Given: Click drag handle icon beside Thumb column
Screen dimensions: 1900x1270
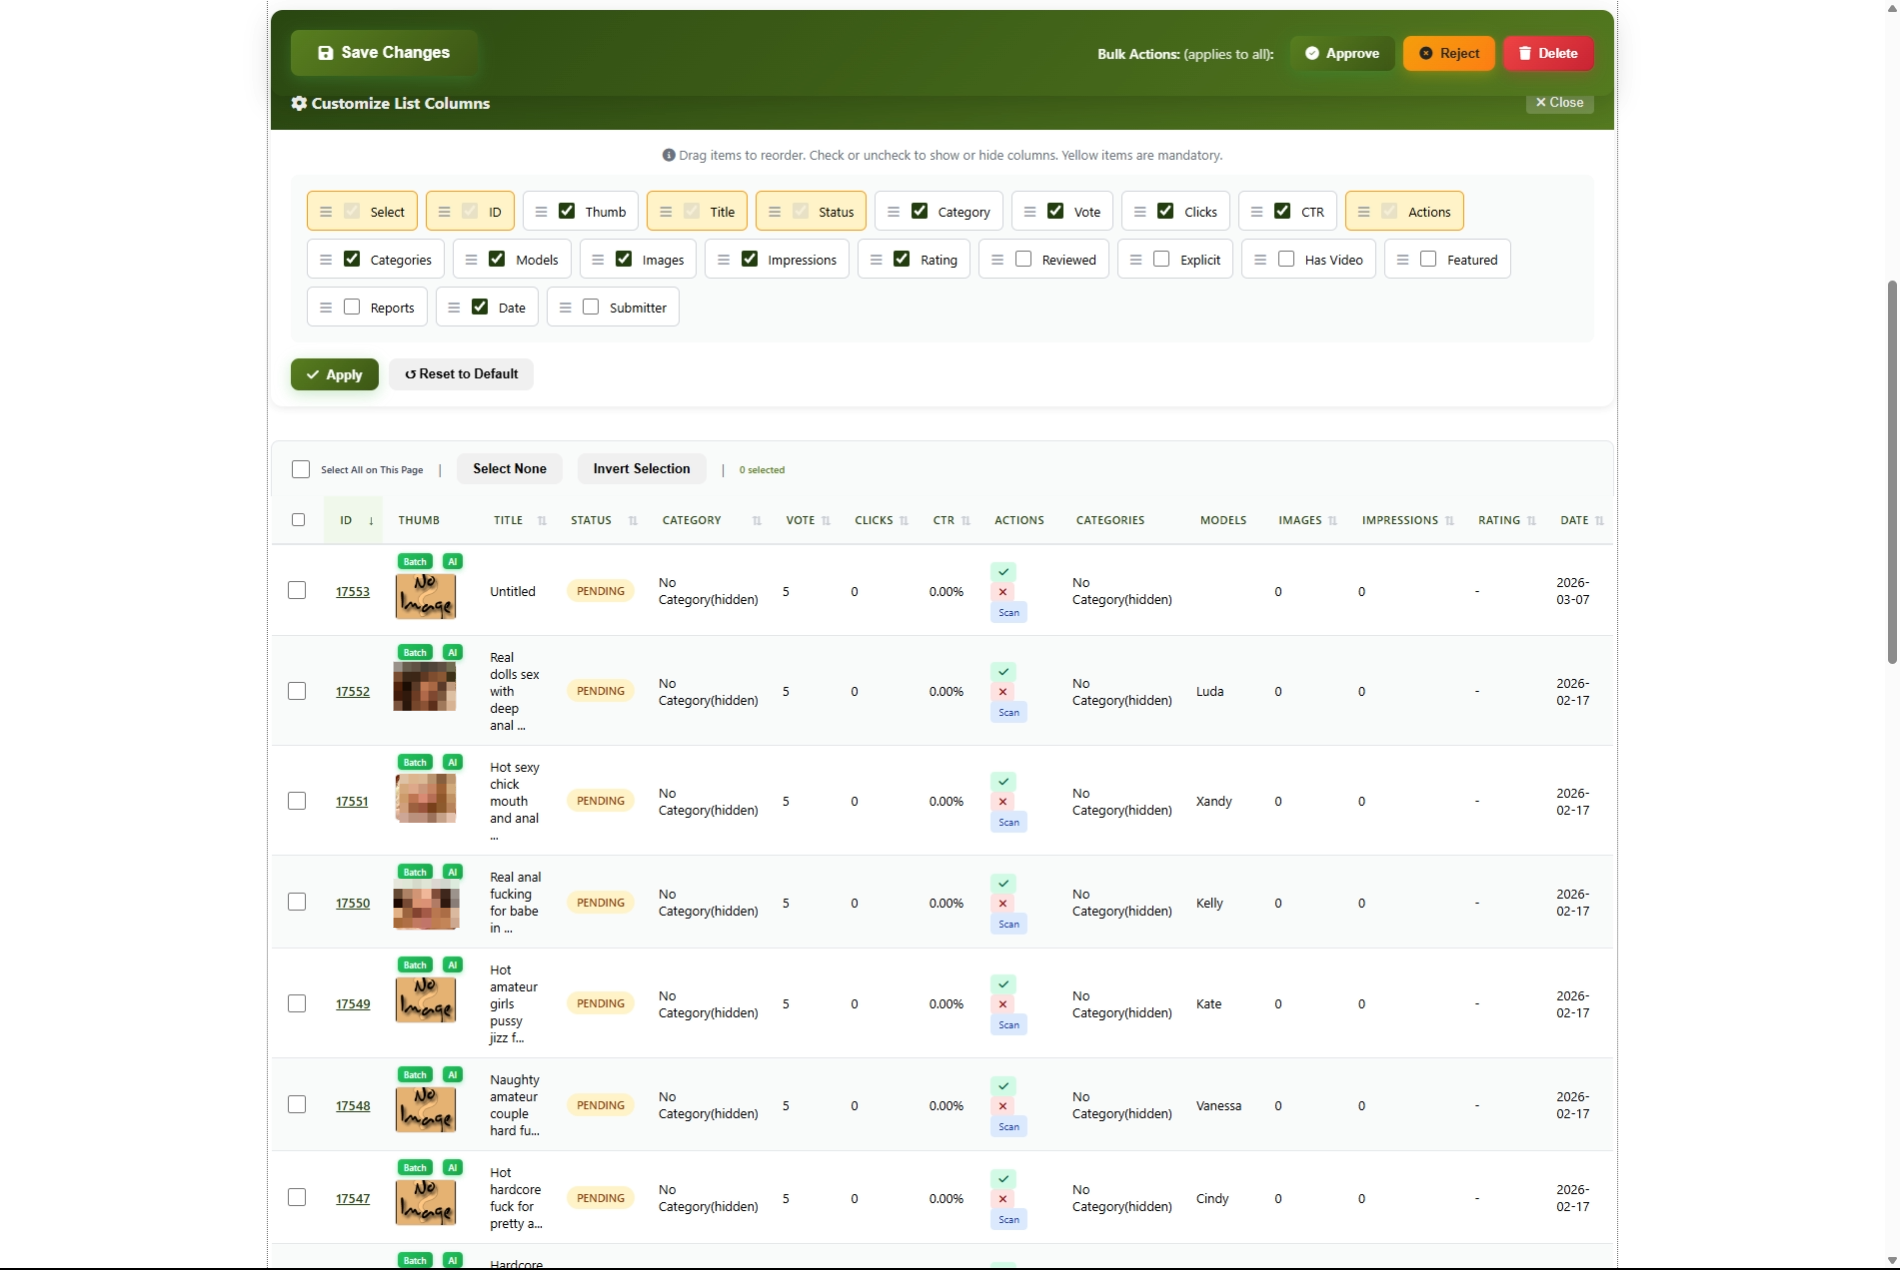Looking at the screenshot, I should [541, 212].
